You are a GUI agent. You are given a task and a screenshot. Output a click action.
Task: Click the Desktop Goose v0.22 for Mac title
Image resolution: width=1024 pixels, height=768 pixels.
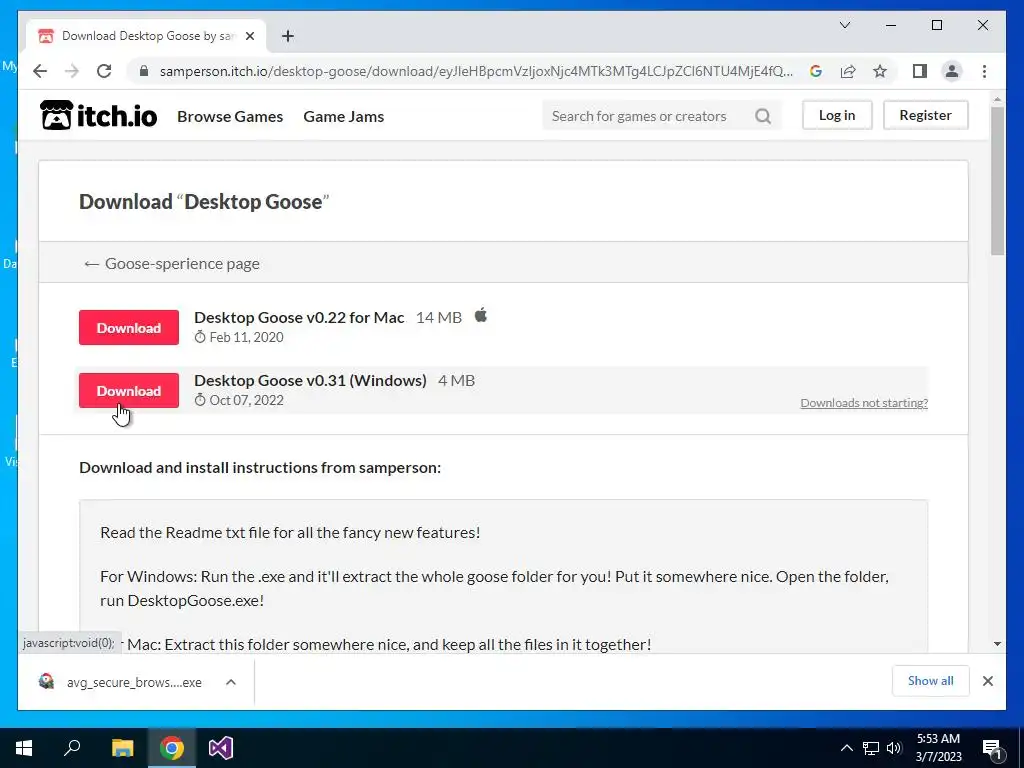click(x=299, y=317)
